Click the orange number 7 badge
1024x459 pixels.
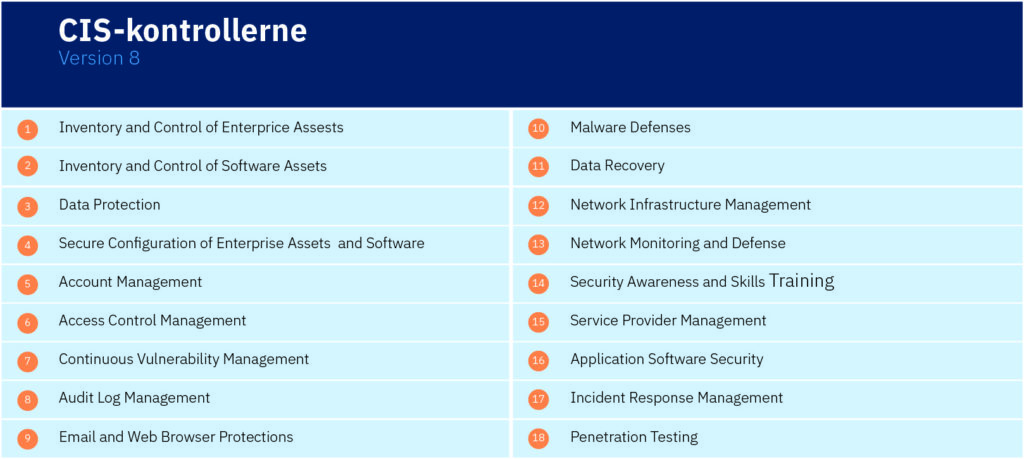pyautogui.click(x=27, y=360)
